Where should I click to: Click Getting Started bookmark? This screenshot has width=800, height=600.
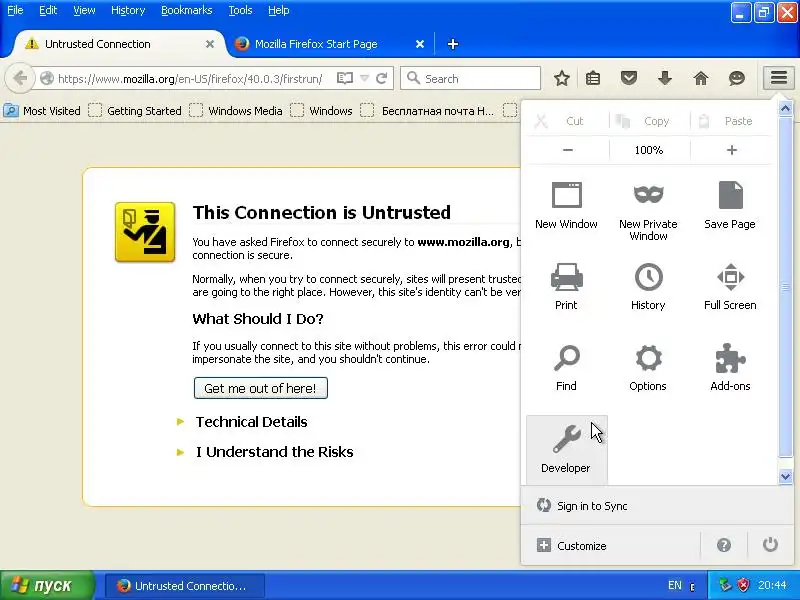(135, 111)
